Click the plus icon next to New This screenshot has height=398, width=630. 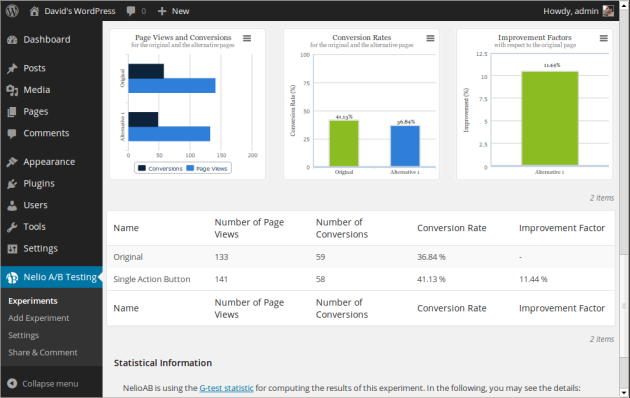click(162, 11)
